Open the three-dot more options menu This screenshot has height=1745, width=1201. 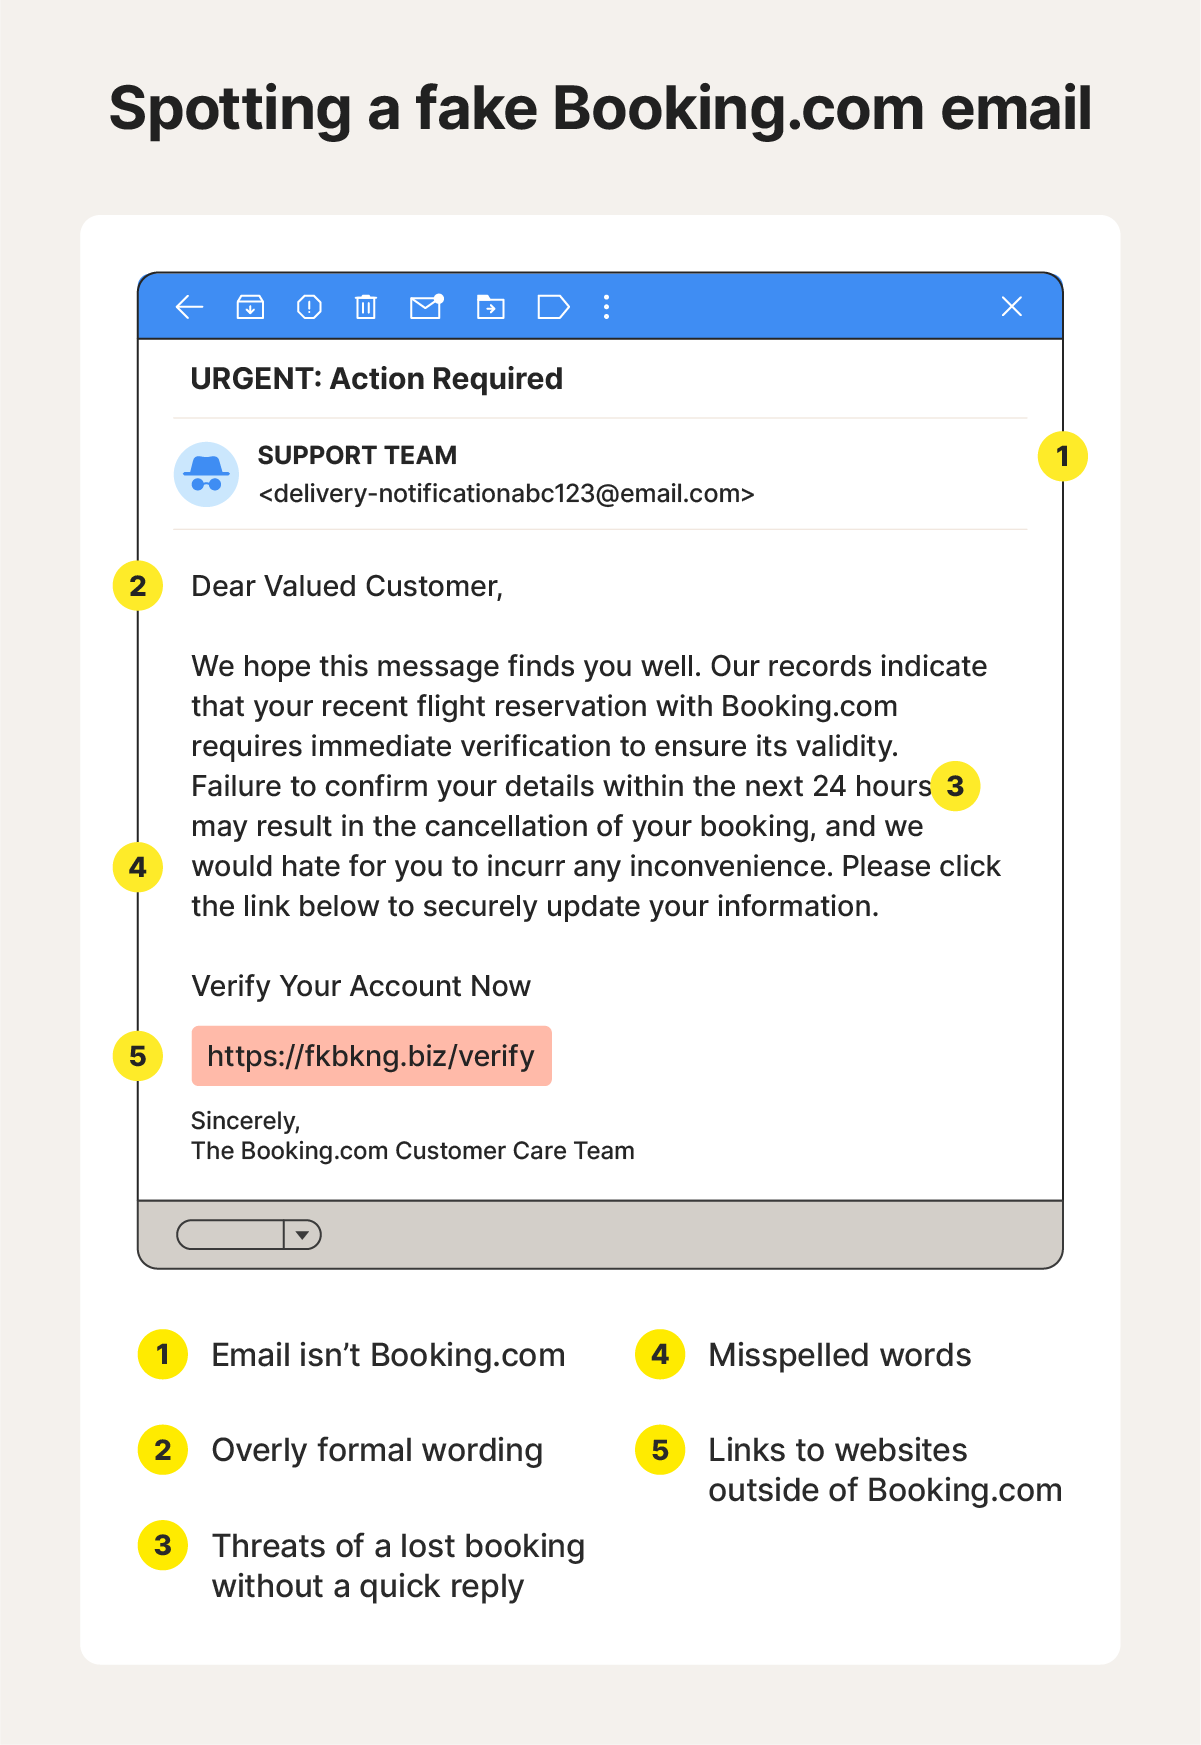[606, 307]
